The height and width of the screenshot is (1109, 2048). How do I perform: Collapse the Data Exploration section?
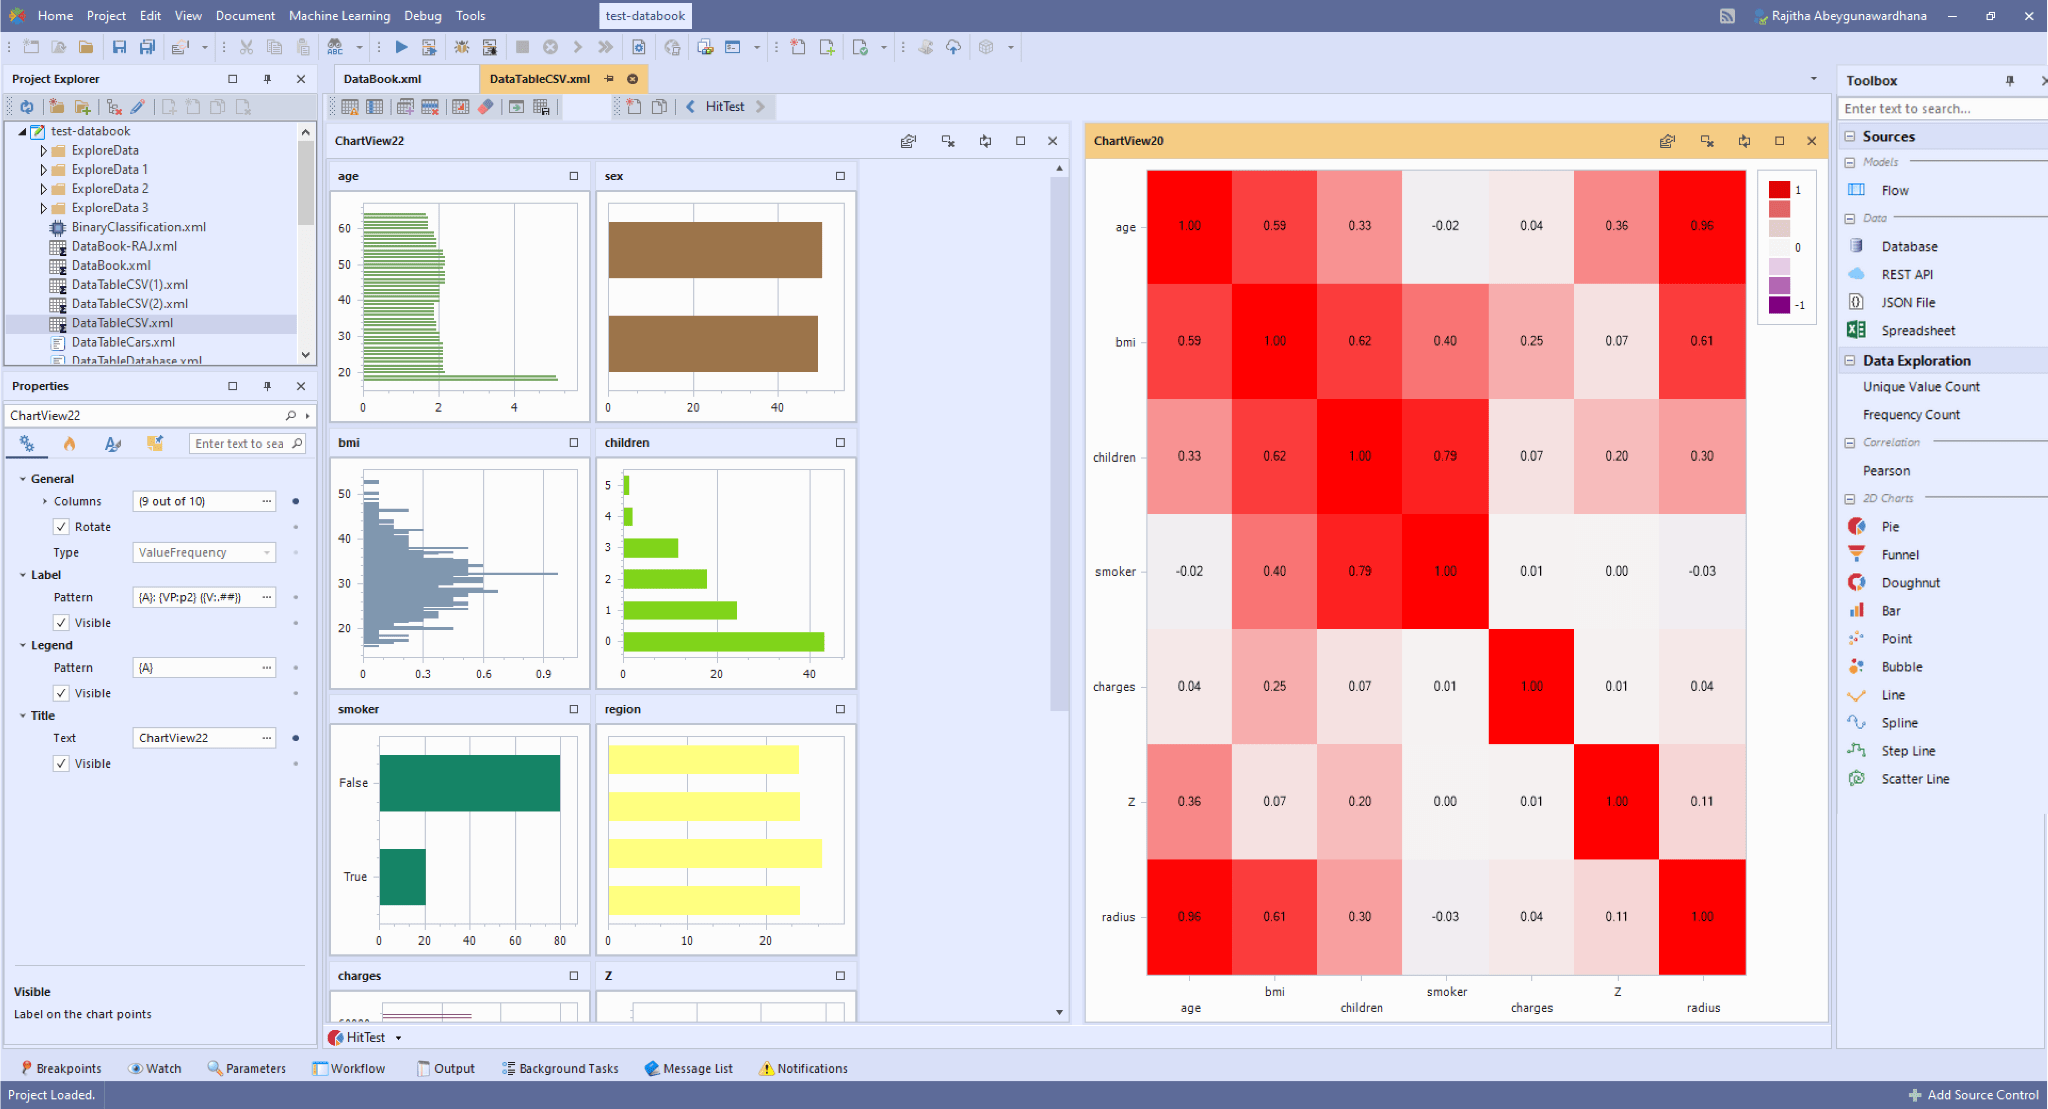pyautogui.click(x=1850, y=360)
